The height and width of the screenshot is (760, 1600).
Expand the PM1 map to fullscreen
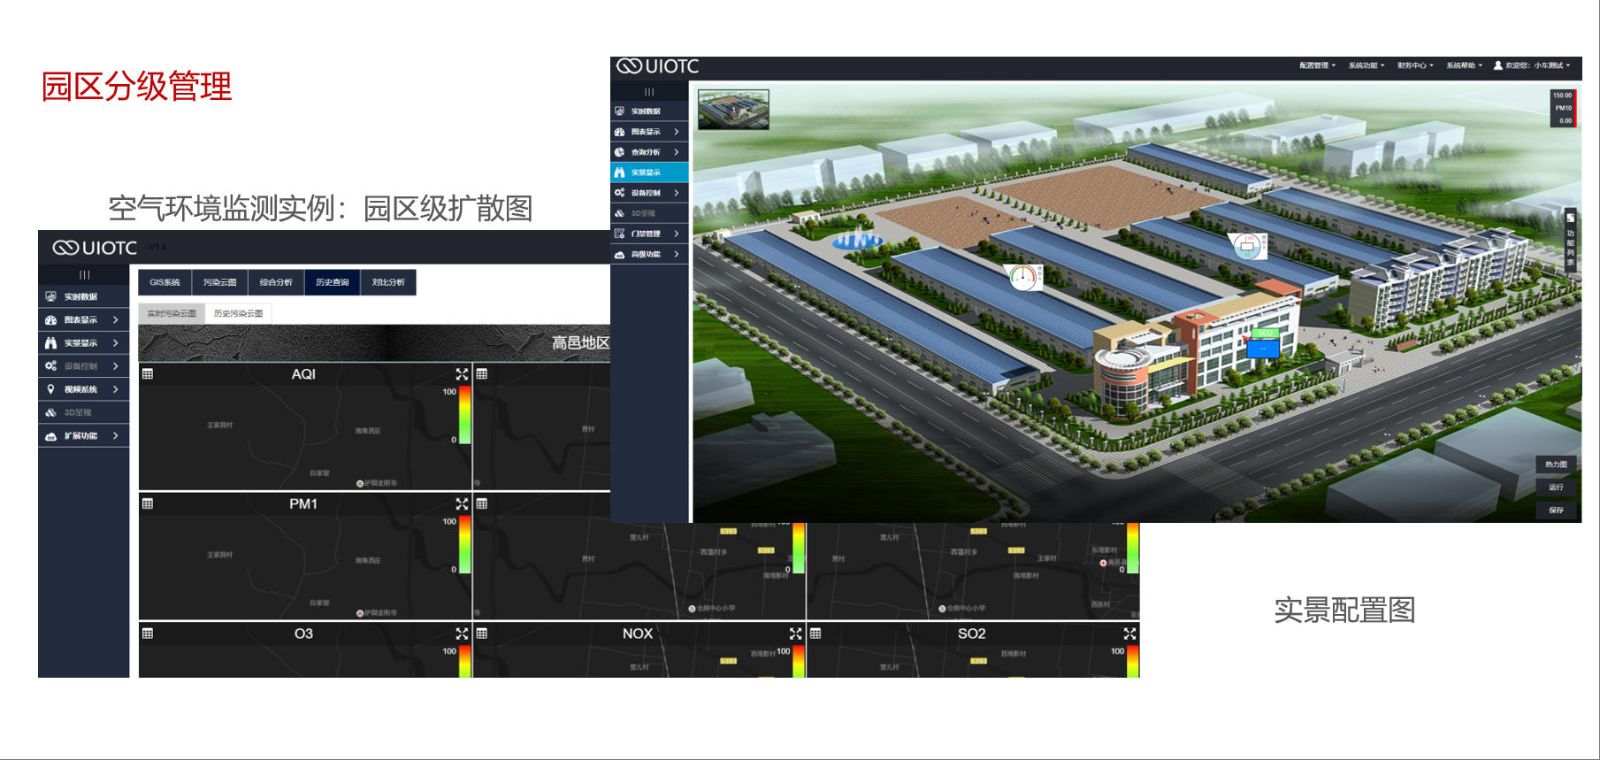[x=461, y=504]
